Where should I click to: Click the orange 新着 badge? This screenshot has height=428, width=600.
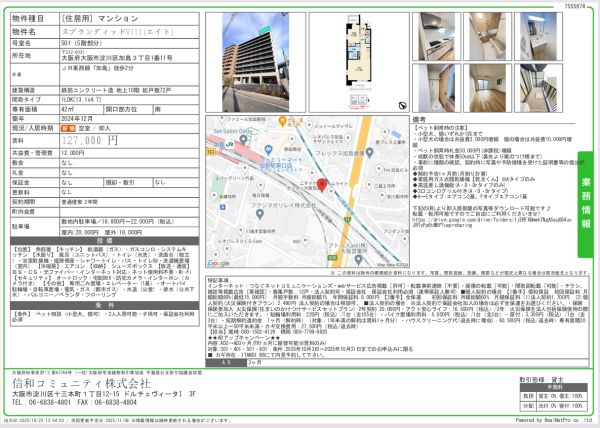coord(68,129)
